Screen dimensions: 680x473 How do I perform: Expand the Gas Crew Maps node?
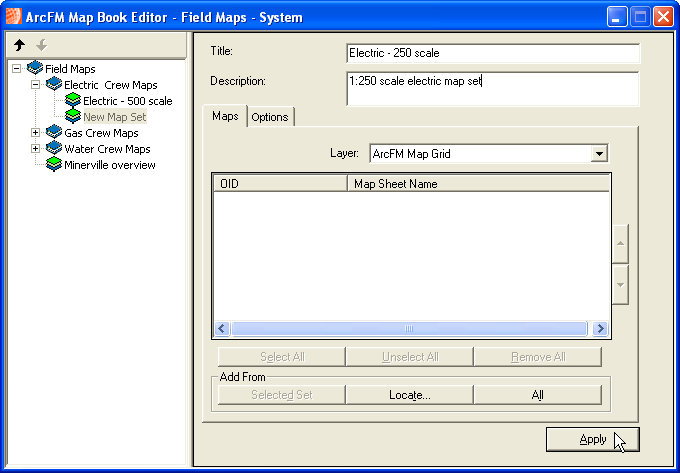(36, 133)
